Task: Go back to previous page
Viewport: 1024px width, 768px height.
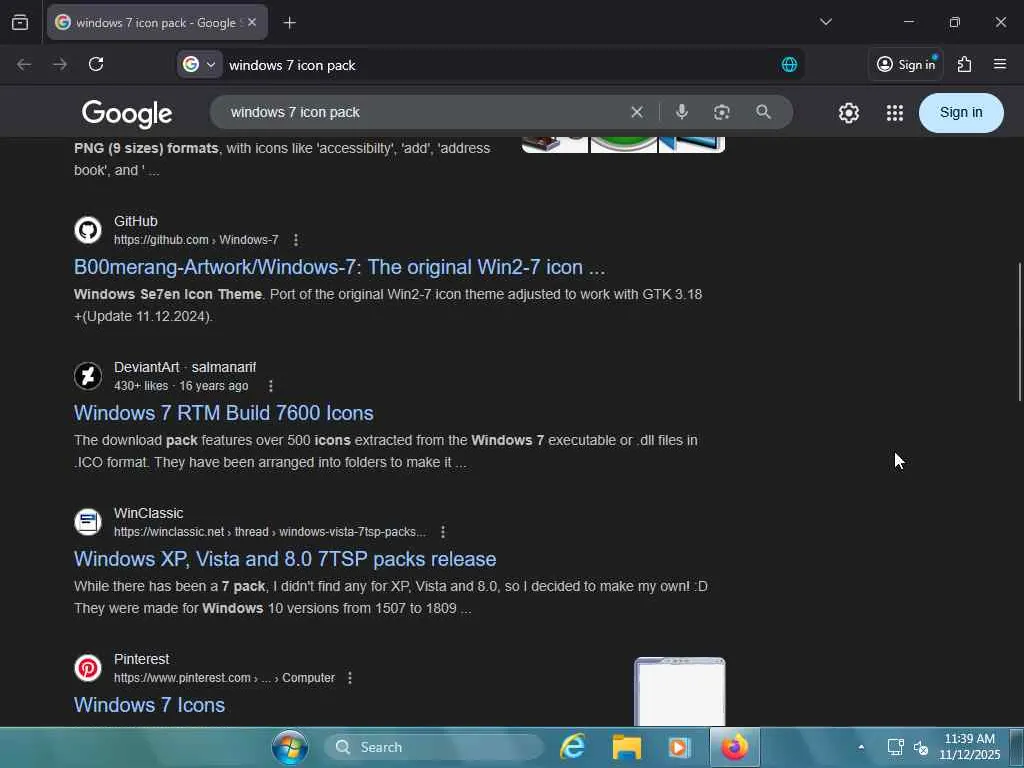Action: point(24,65)
